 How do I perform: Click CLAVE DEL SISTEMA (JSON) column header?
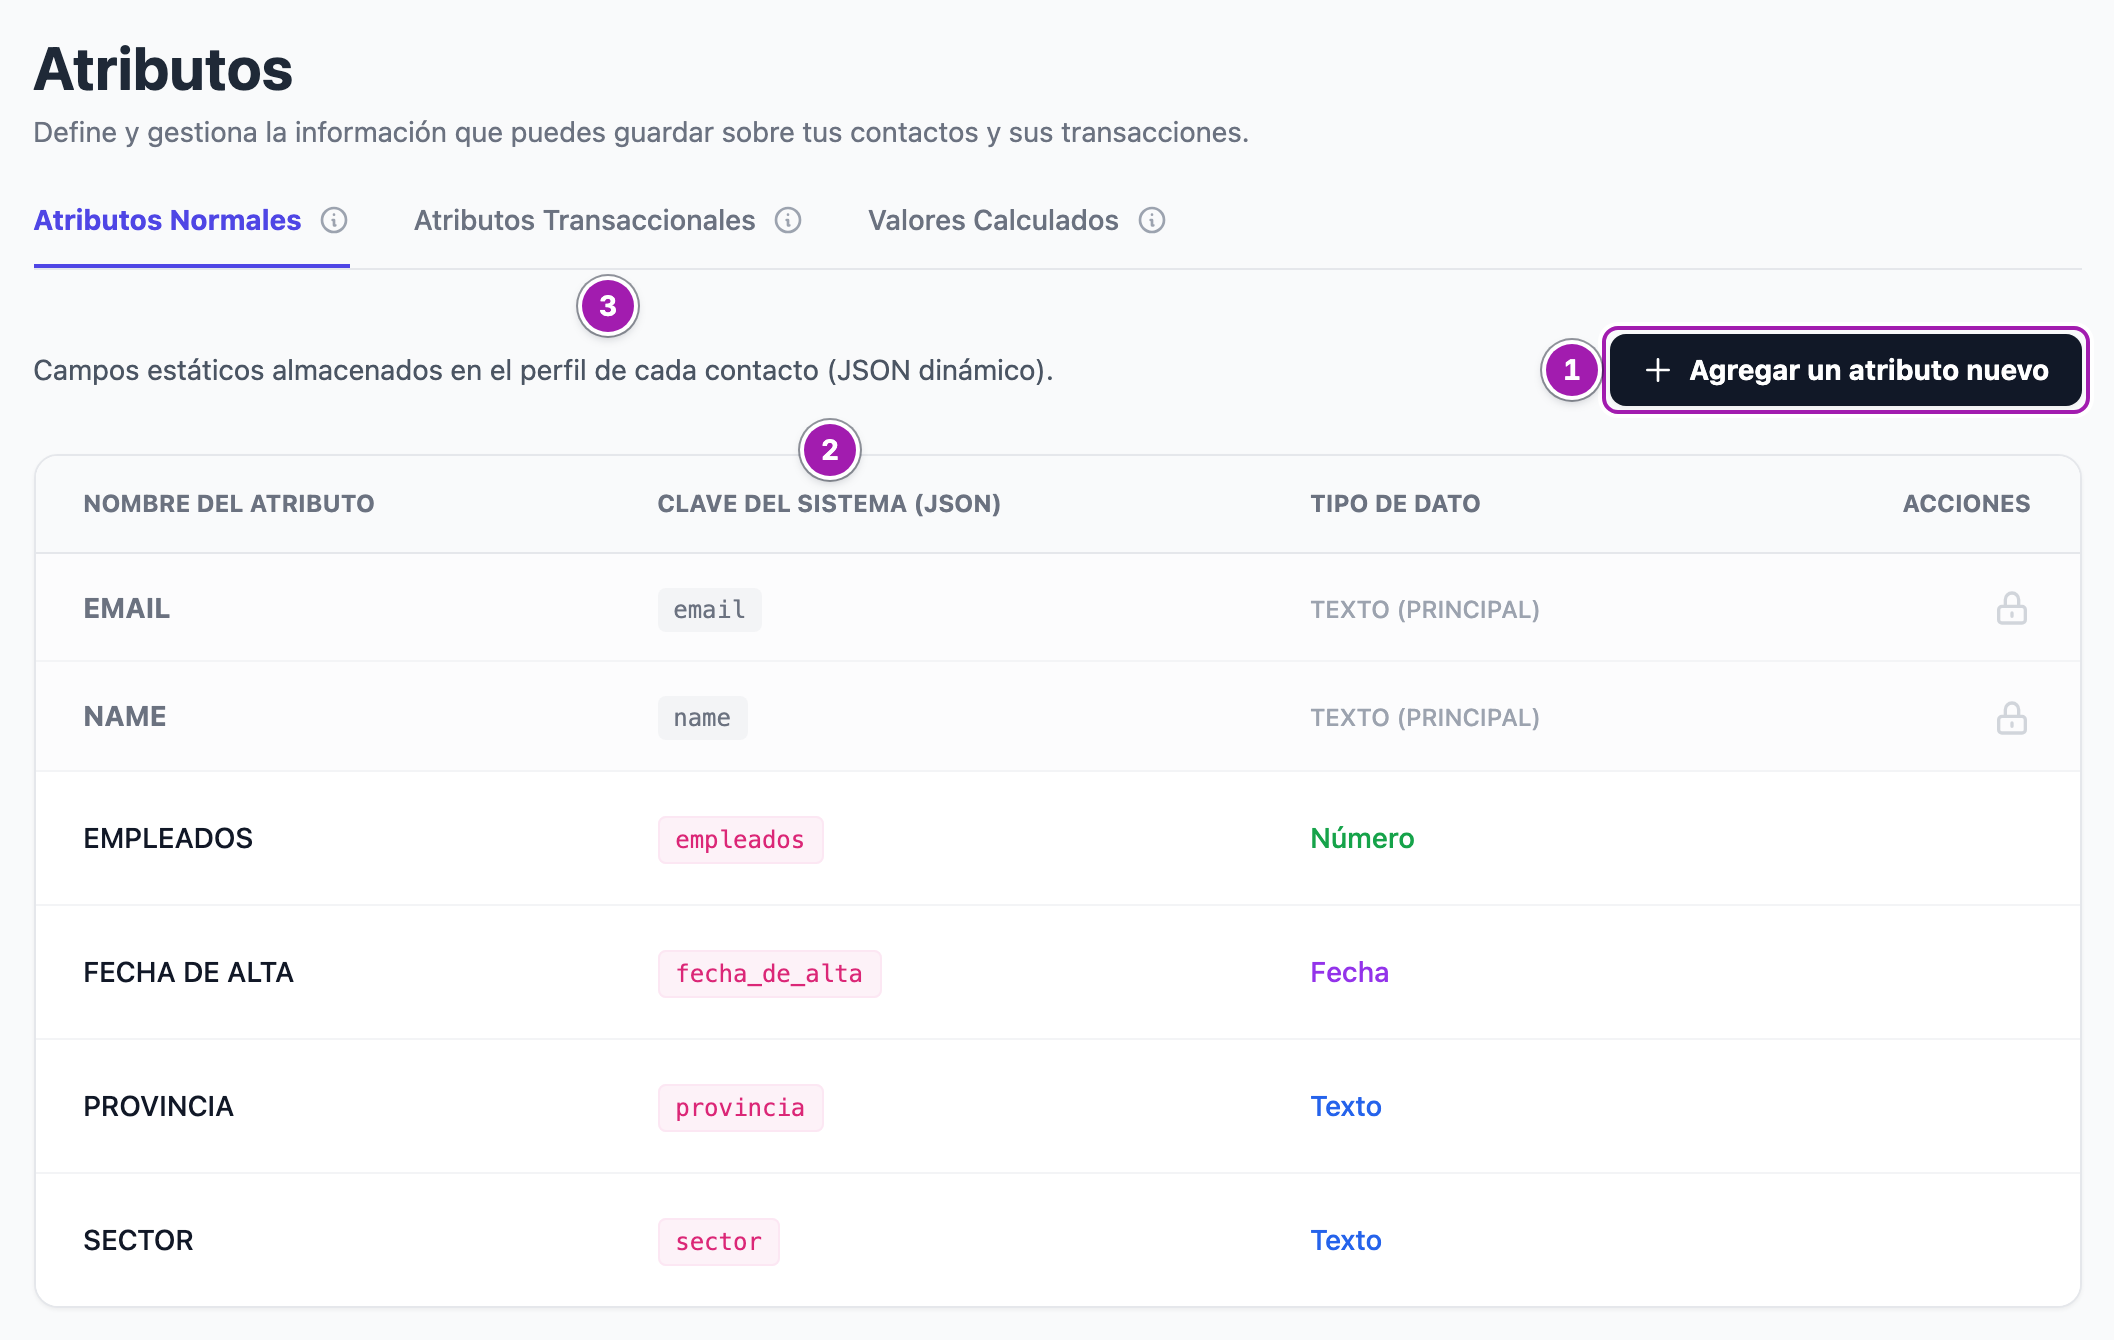click(829, 504)
